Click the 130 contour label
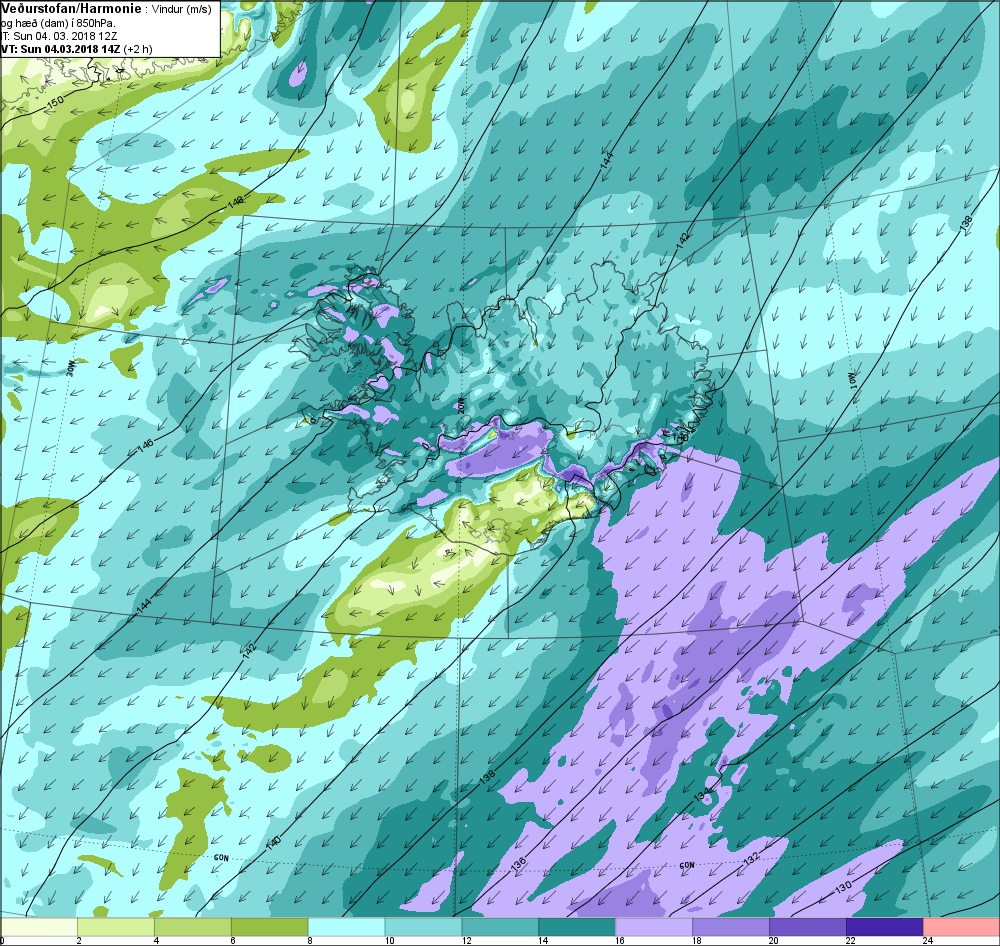This screenshot has height=946, width=1000. click(x=844, y=886)
